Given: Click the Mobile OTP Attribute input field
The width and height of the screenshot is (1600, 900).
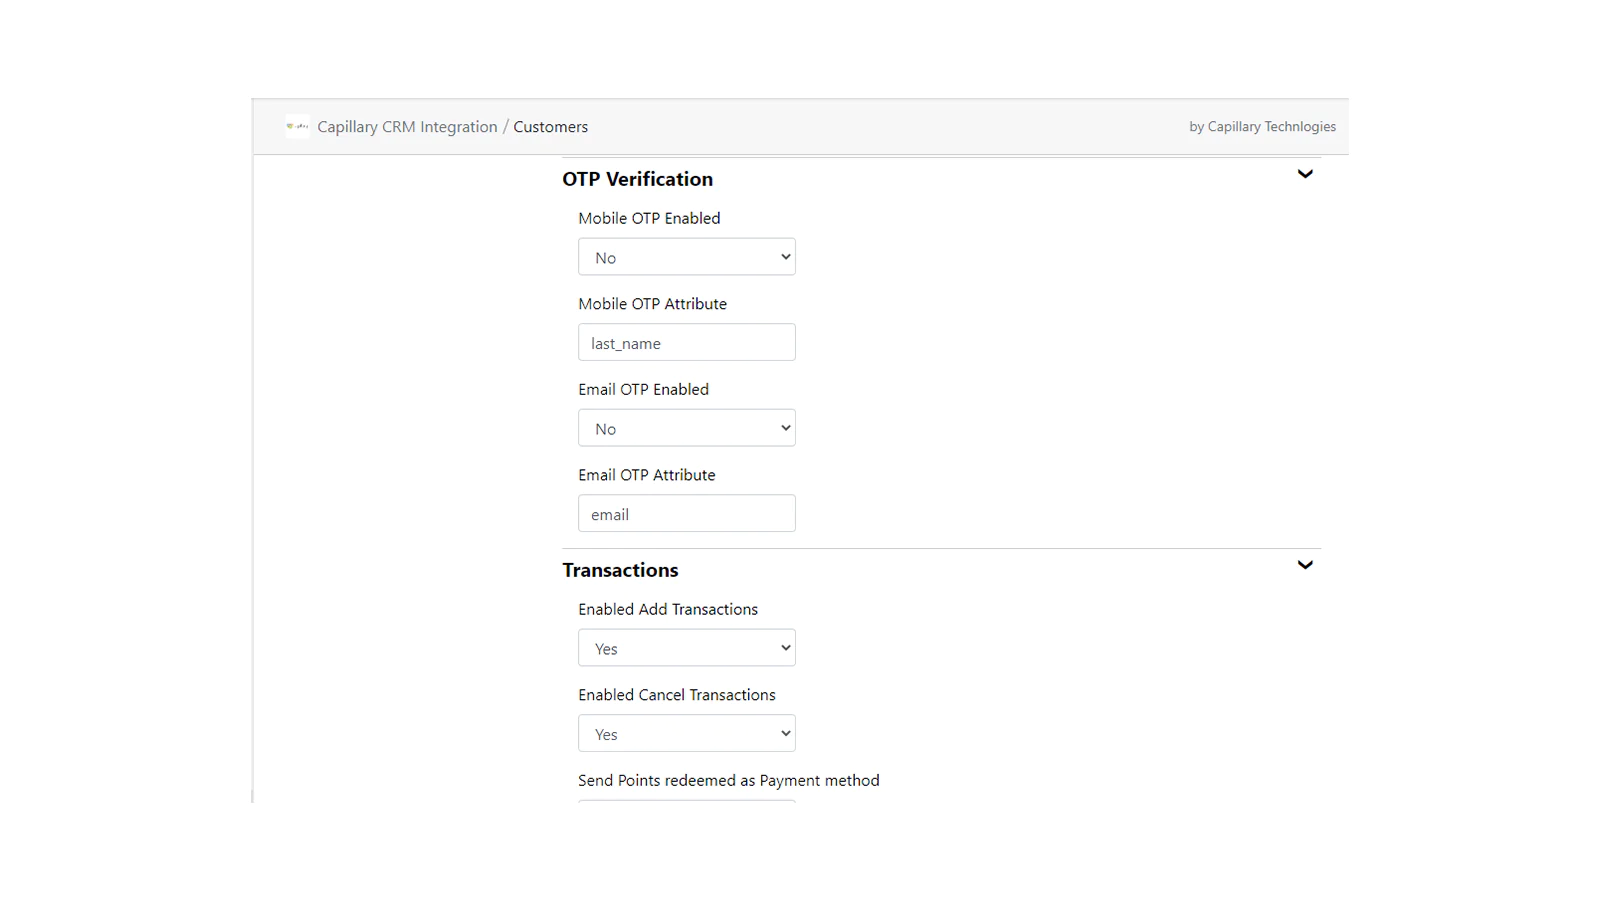Looking at the screenshot, I should 687,342.
